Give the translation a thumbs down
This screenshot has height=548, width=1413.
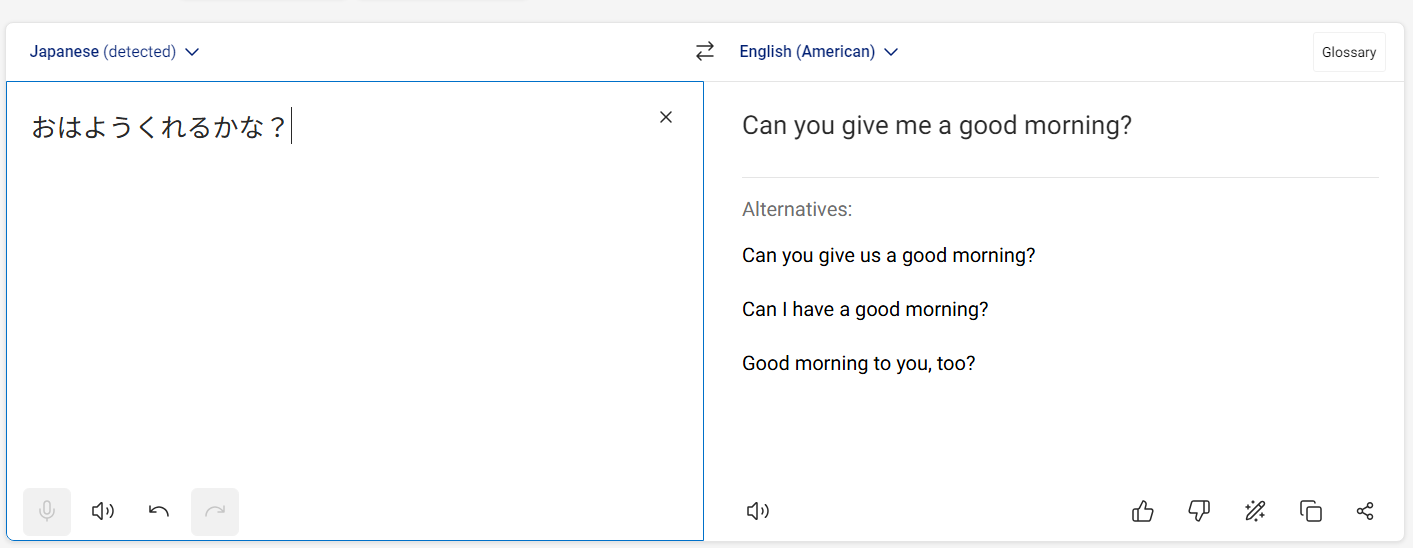click(1198, 512)
